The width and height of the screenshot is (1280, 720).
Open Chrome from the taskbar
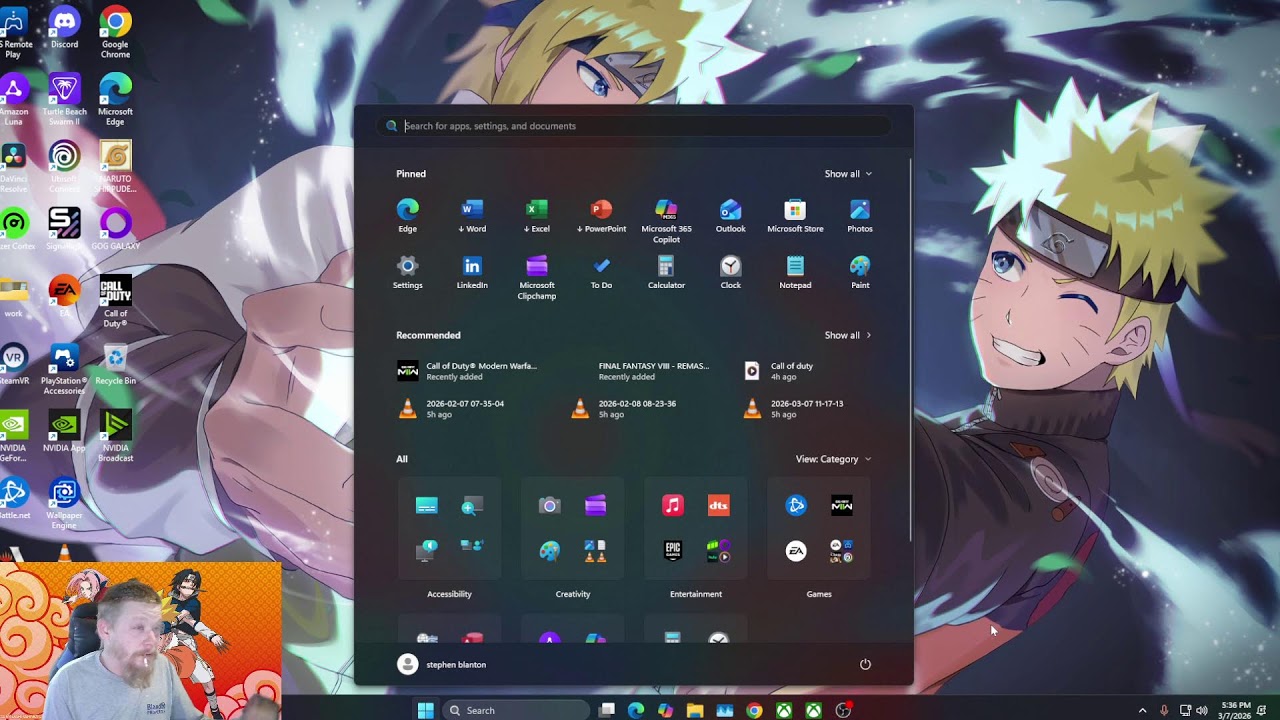754,710
